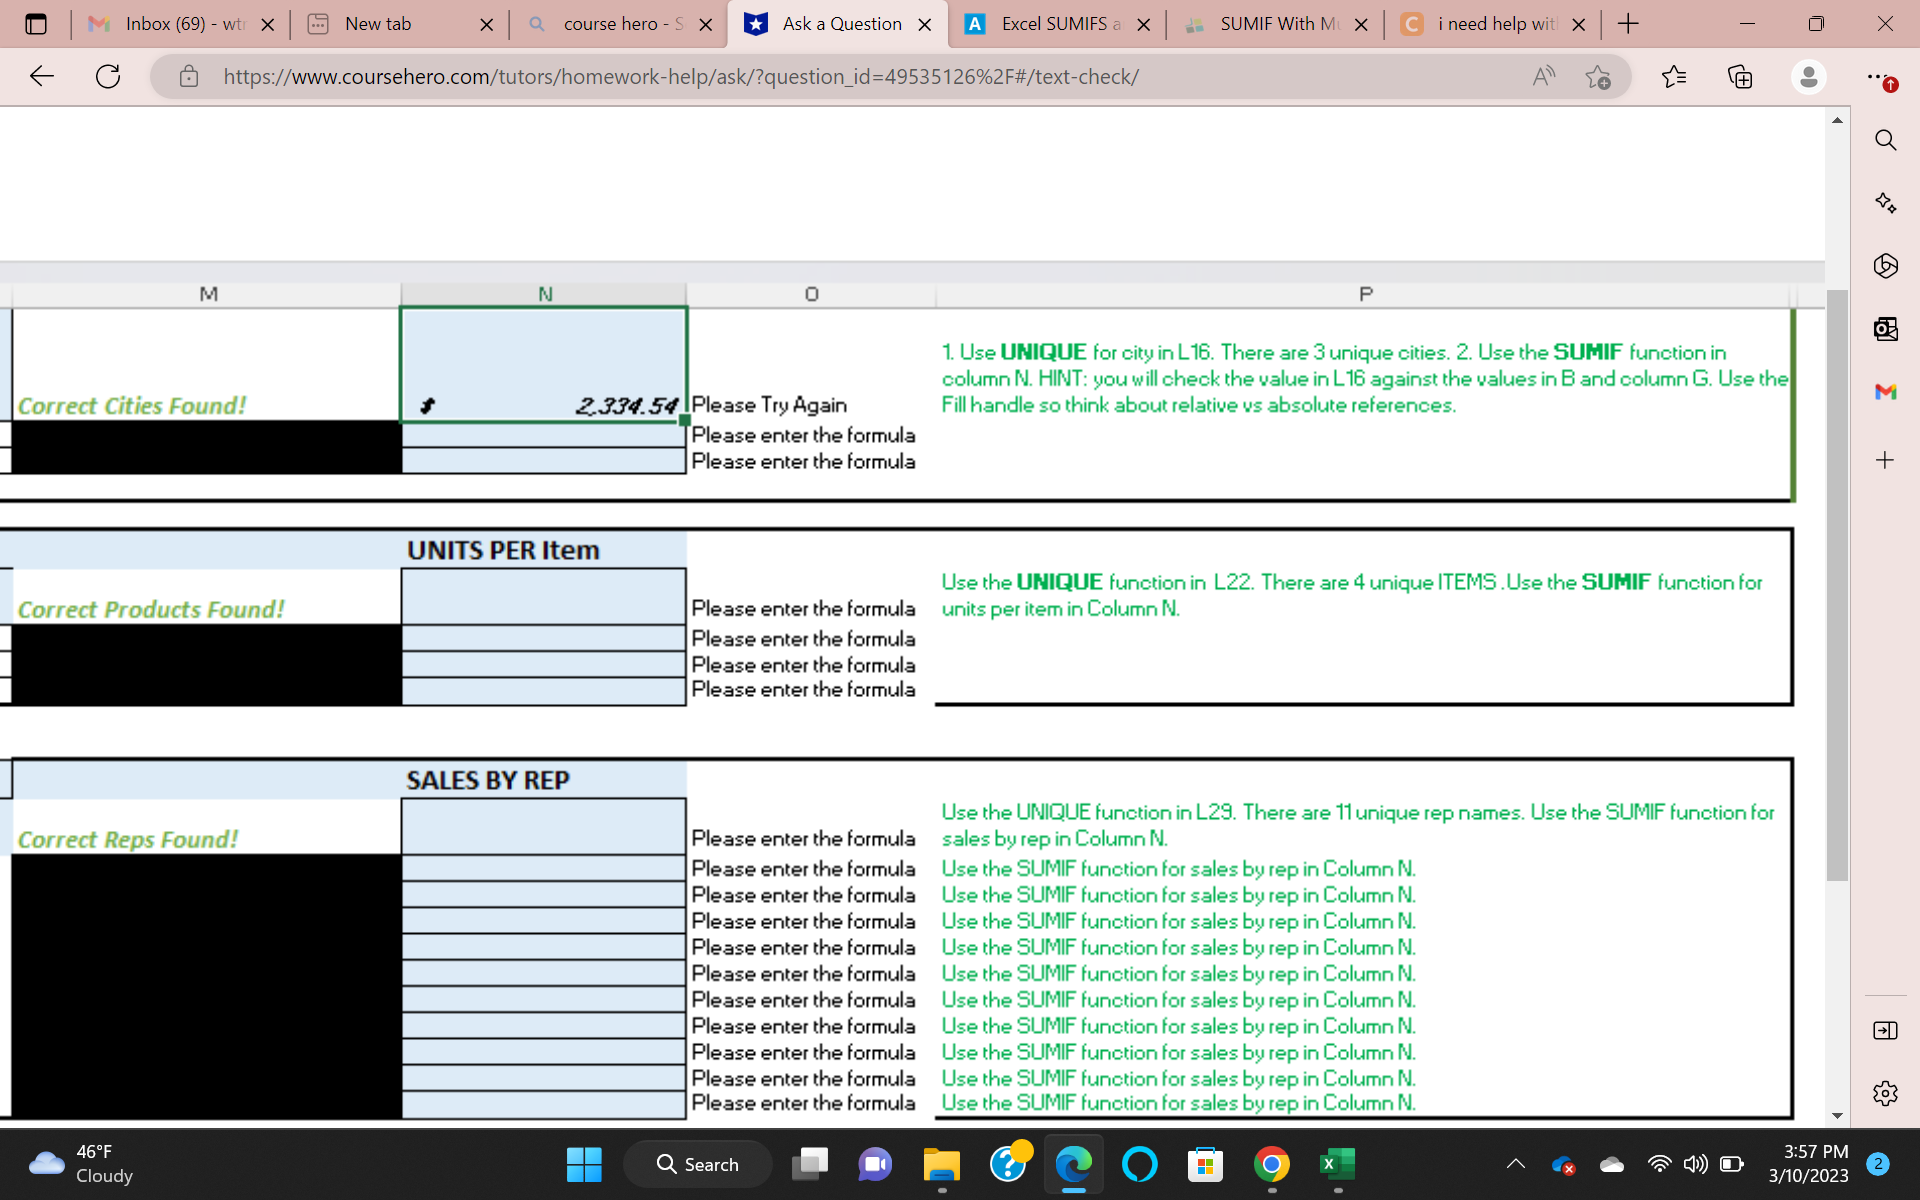Viewport: 1920px width, 1200px height.
Task: Open the Ask a Question tab
Action: click(x=838, y=24)
